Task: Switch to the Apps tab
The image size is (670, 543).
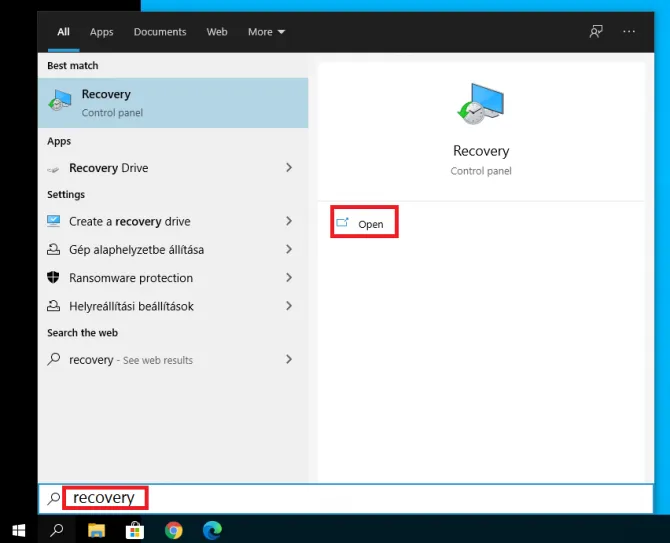Action: (102, 32)
